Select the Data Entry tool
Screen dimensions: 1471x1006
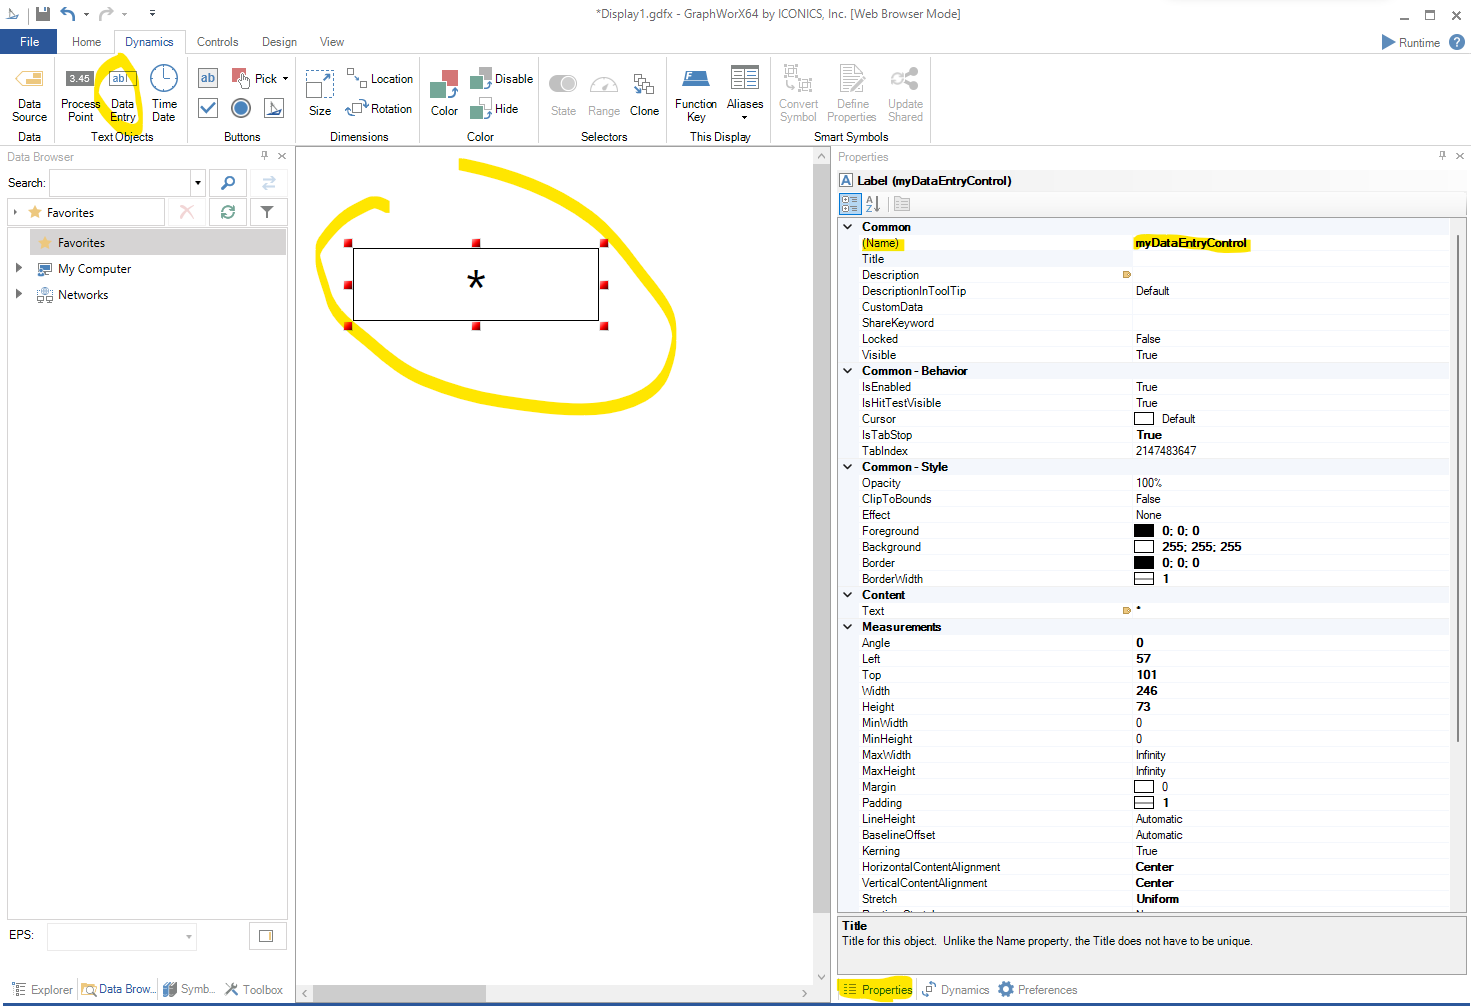[122, 94]
